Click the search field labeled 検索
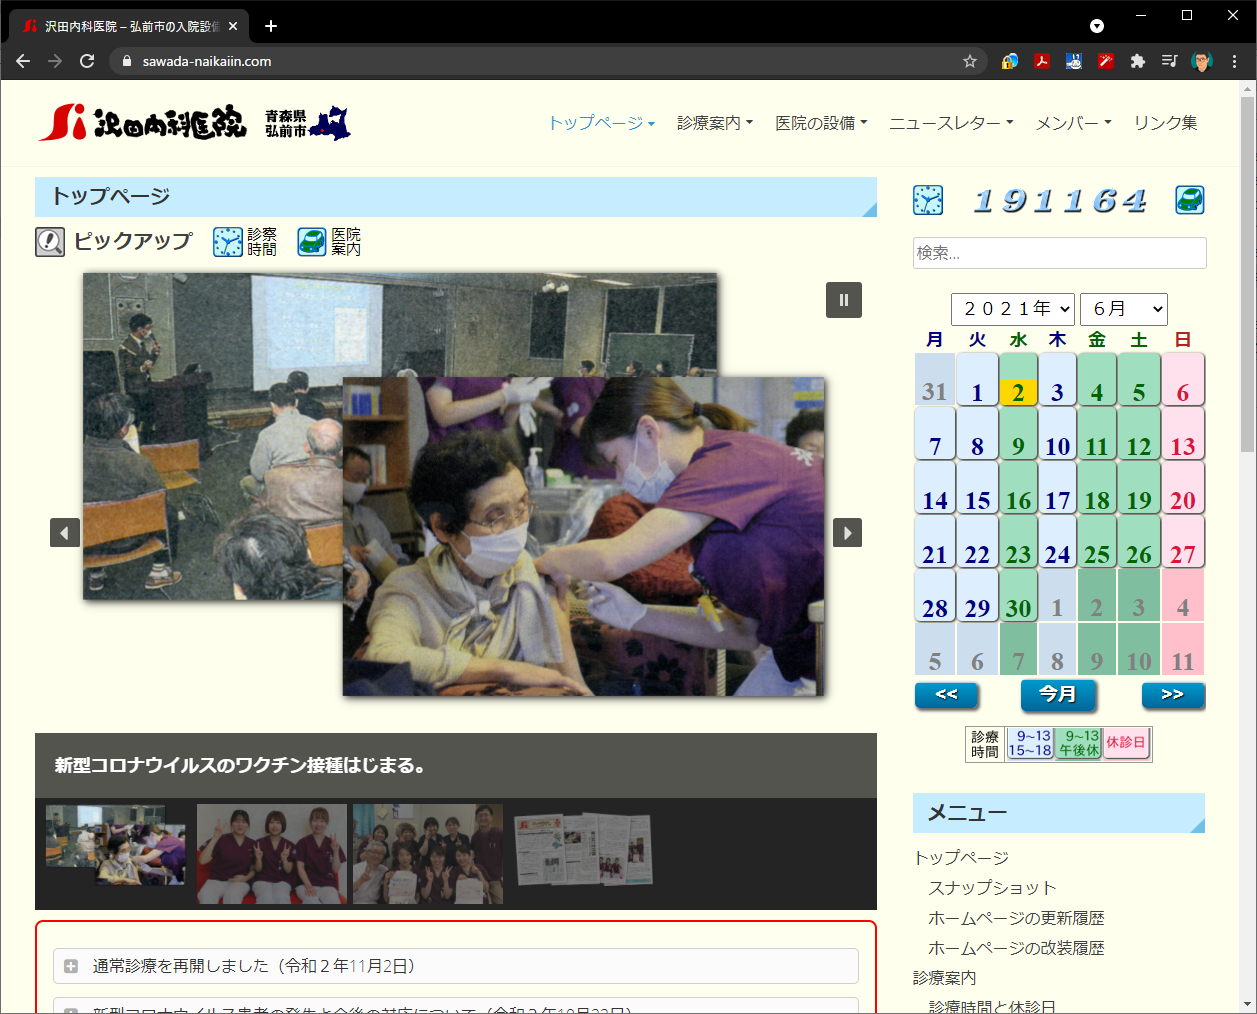 pyautogui.click(x=1059, y=253)
